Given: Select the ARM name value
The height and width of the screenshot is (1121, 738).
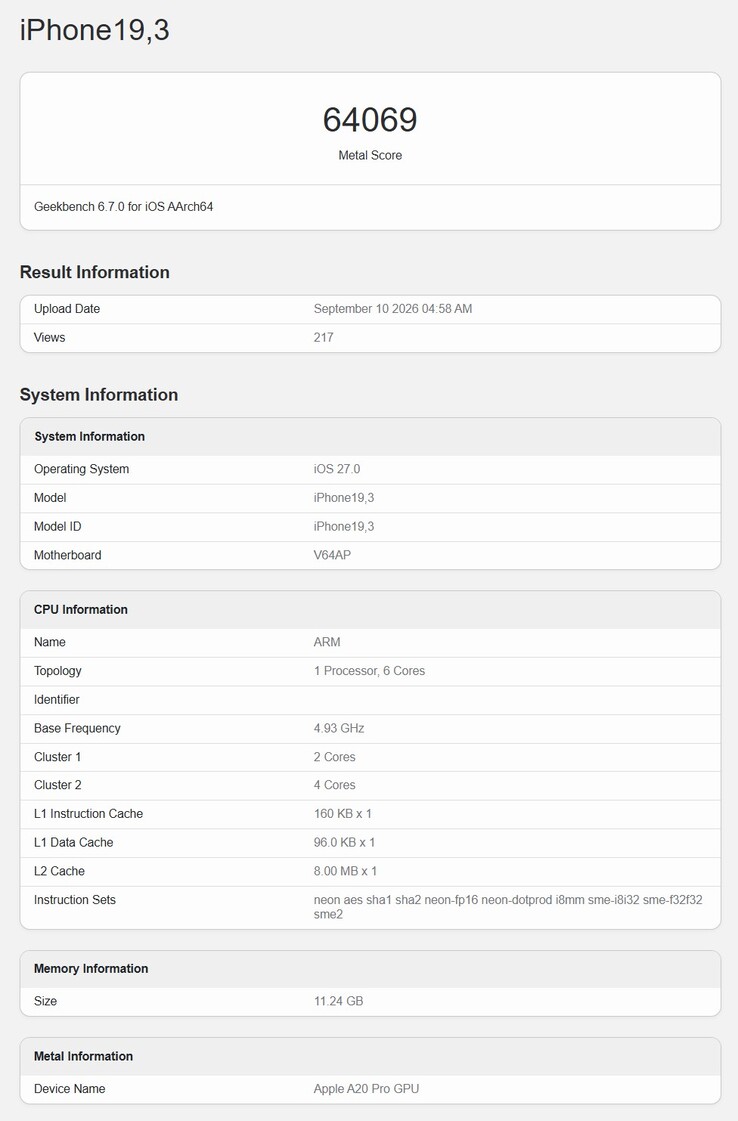Looking at the screenshot, I should coord(327,642).
